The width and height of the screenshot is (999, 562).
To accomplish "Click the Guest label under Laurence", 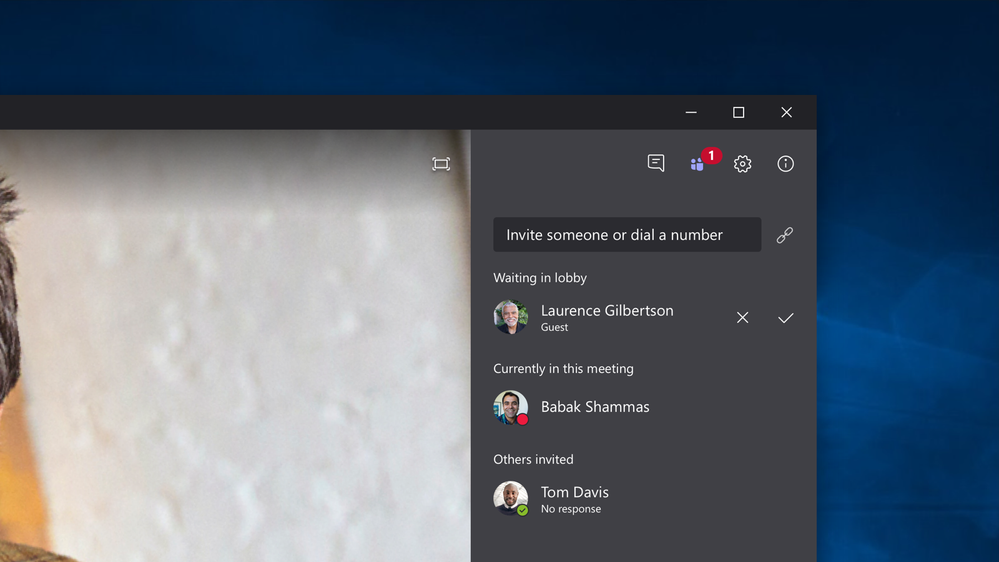I will (554, 327).
